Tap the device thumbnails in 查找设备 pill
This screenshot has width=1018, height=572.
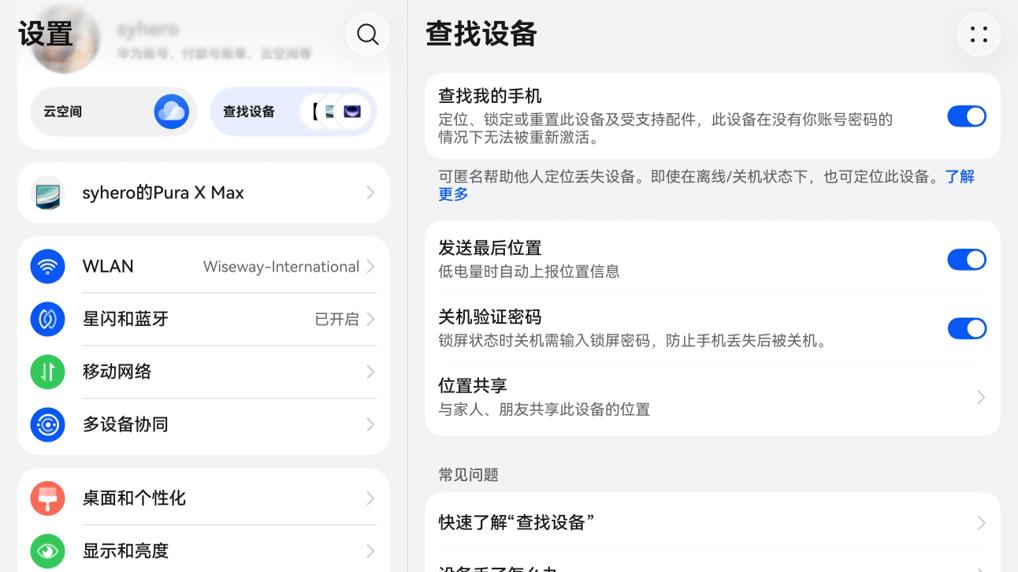pos(337,112)
